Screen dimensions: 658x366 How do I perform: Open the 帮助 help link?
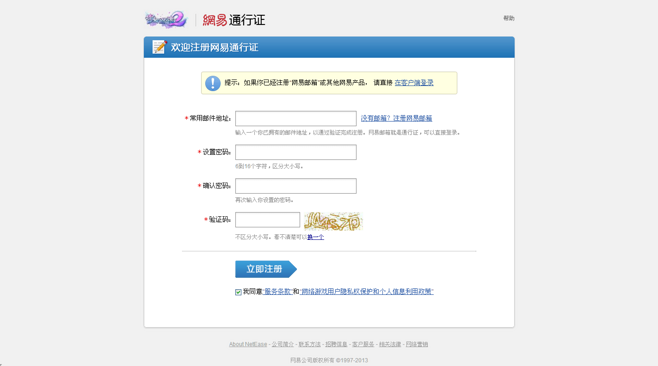pyautogui.click(x=509, y=18)
